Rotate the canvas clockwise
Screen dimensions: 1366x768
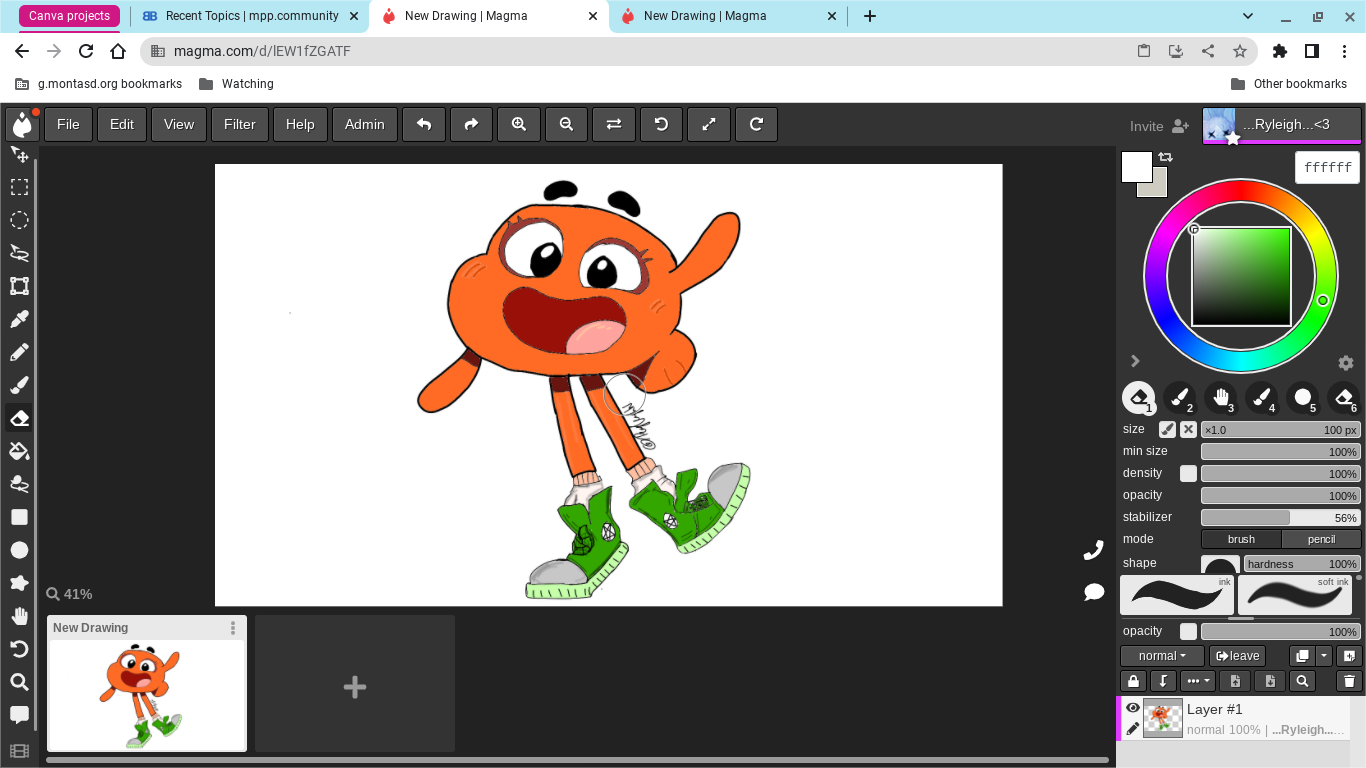[756, 124]
